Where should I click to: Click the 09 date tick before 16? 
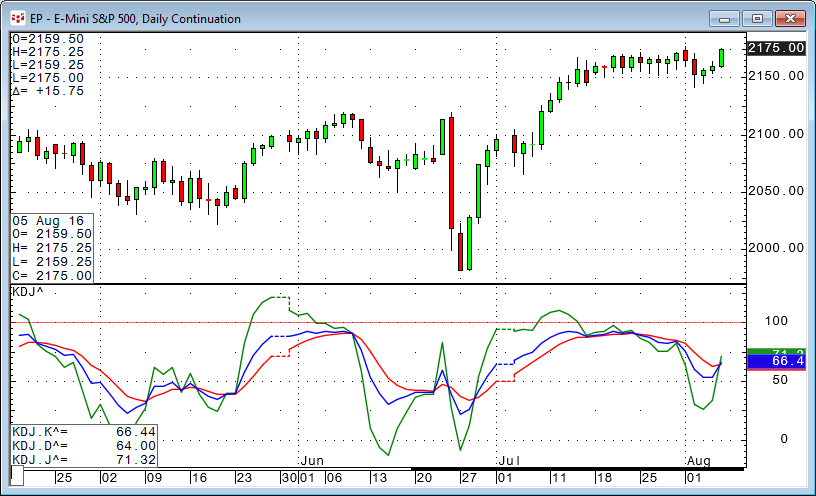click(154, 478)
